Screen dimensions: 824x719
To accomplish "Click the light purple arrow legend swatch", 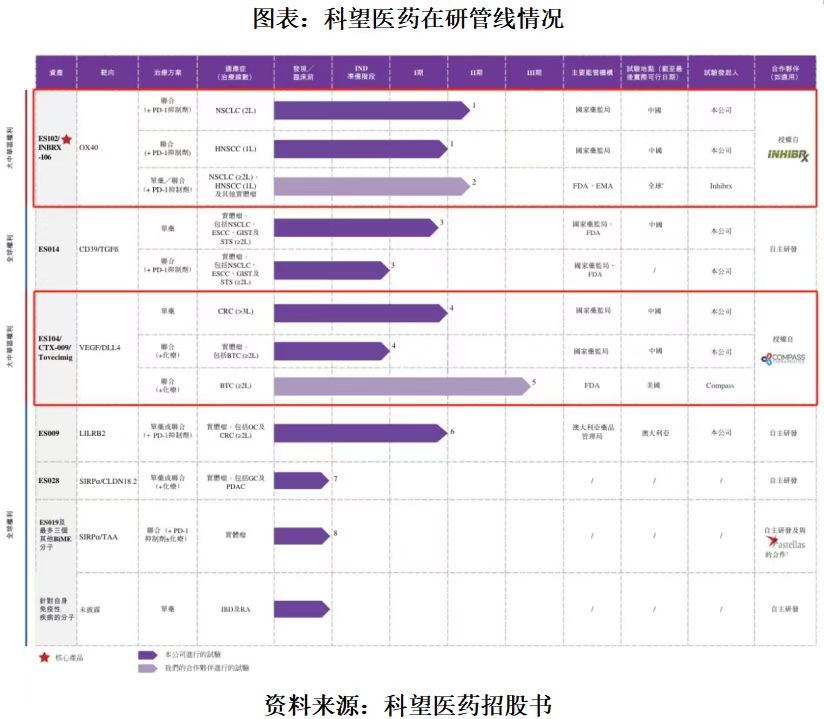I will pyautogui.click(x=148, y=668).
